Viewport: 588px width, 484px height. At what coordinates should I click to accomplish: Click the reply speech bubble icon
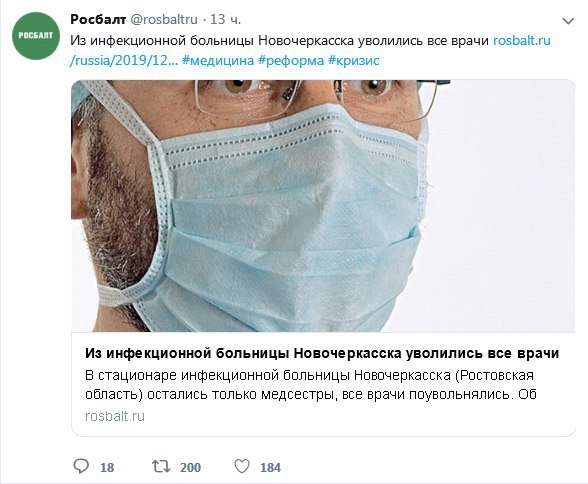[x=81, y=467]
